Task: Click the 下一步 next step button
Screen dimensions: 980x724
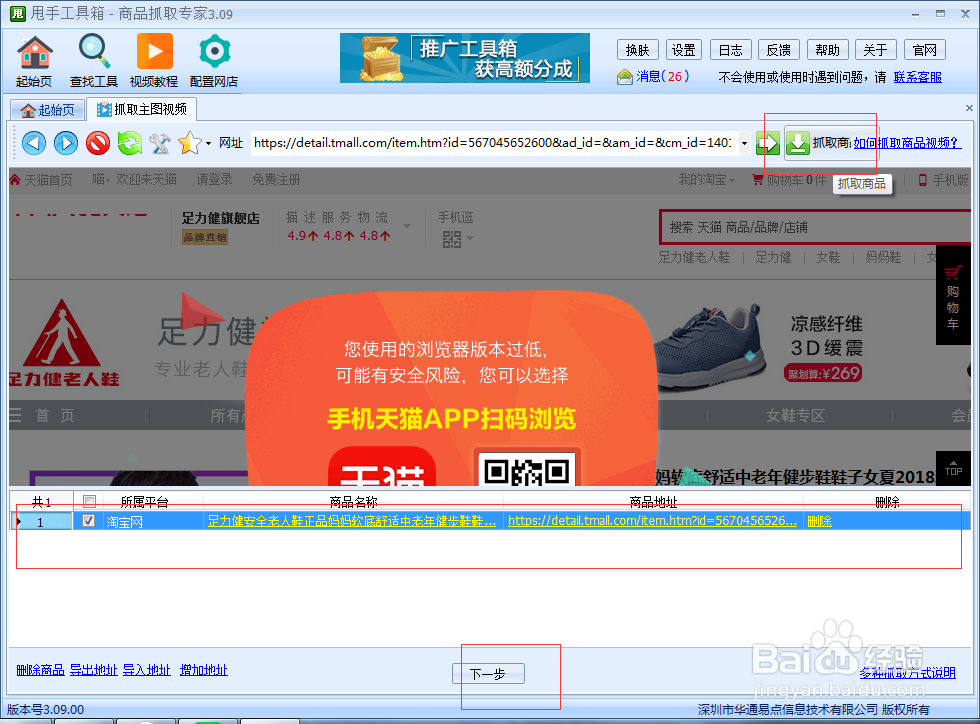Action: (x=488, y=673)
